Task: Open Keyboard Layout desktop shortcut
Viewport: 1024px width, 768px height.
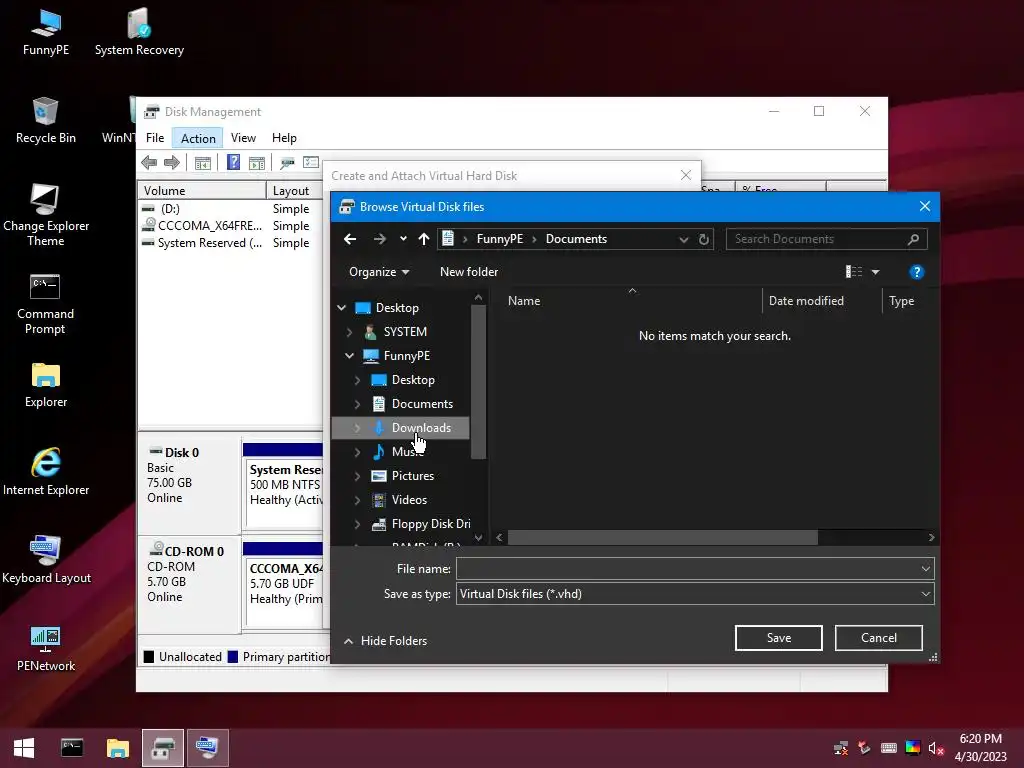Action: [46, 560]
